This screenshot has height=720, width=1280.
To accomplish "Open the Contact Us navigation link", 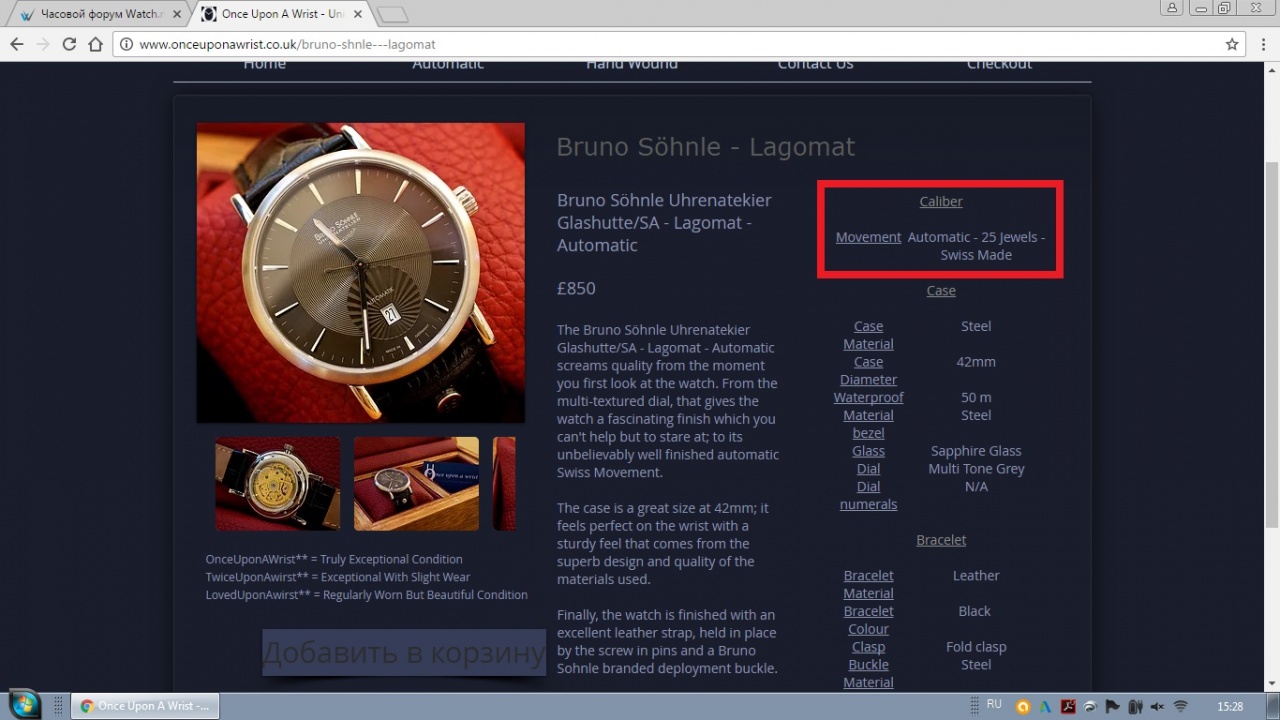I will (x=815, y=65).
